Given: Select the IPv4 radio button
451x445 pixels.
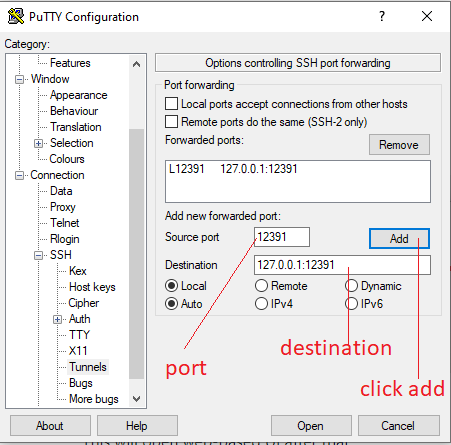Looking at the screenshot, I should 261,304.
